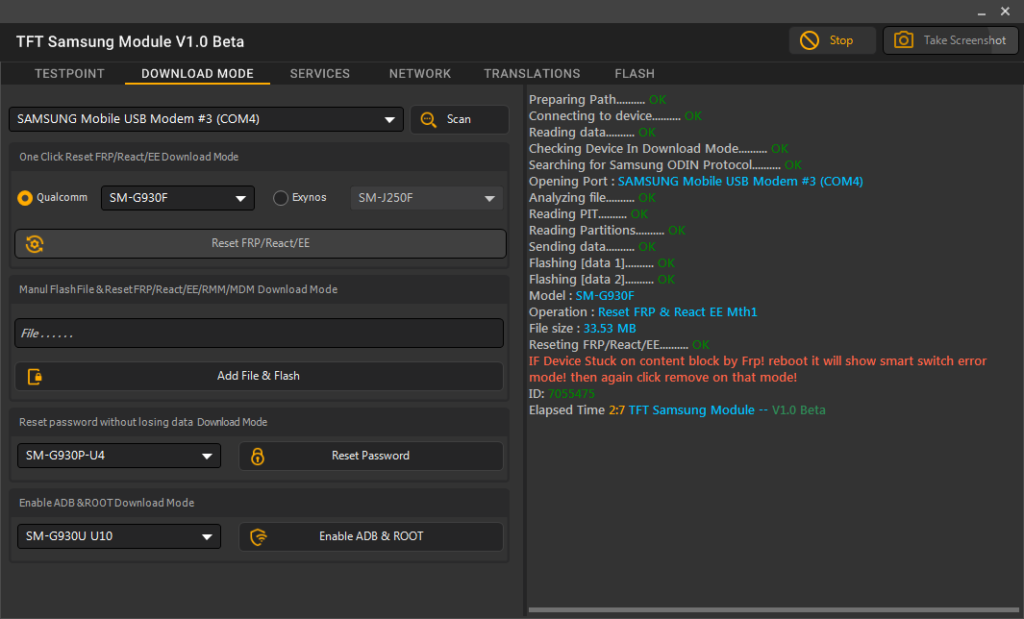Image resolution: width=1024 pixels, height=619 pixels.
Task: Close the TFT Samsung Module window
Action: [1005, 11]
